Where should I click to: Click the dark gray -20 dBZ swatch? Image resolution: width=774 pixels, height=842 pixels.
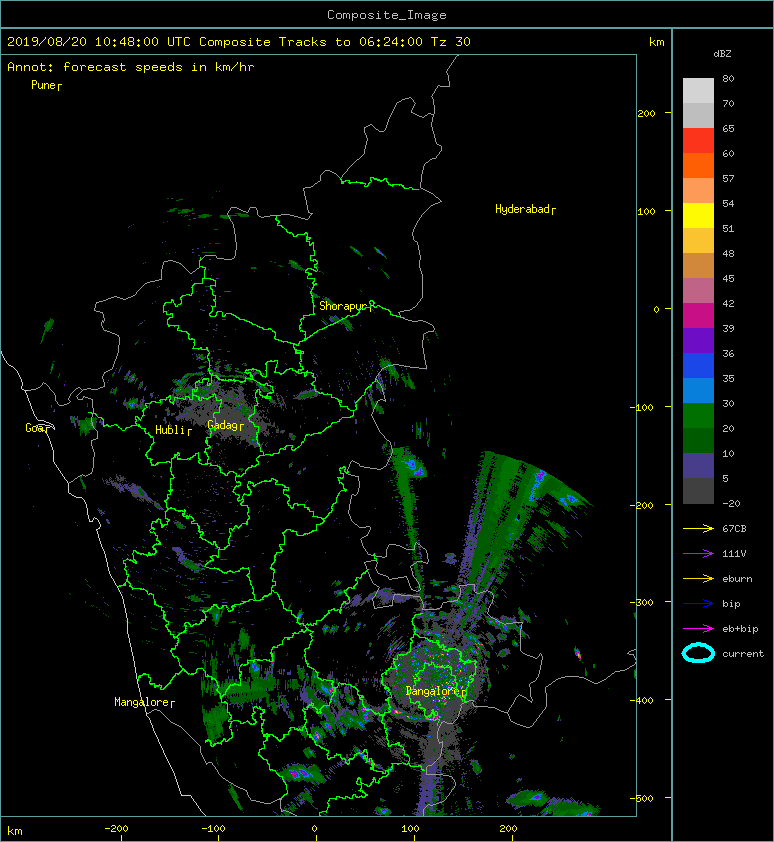click(698, 491)
